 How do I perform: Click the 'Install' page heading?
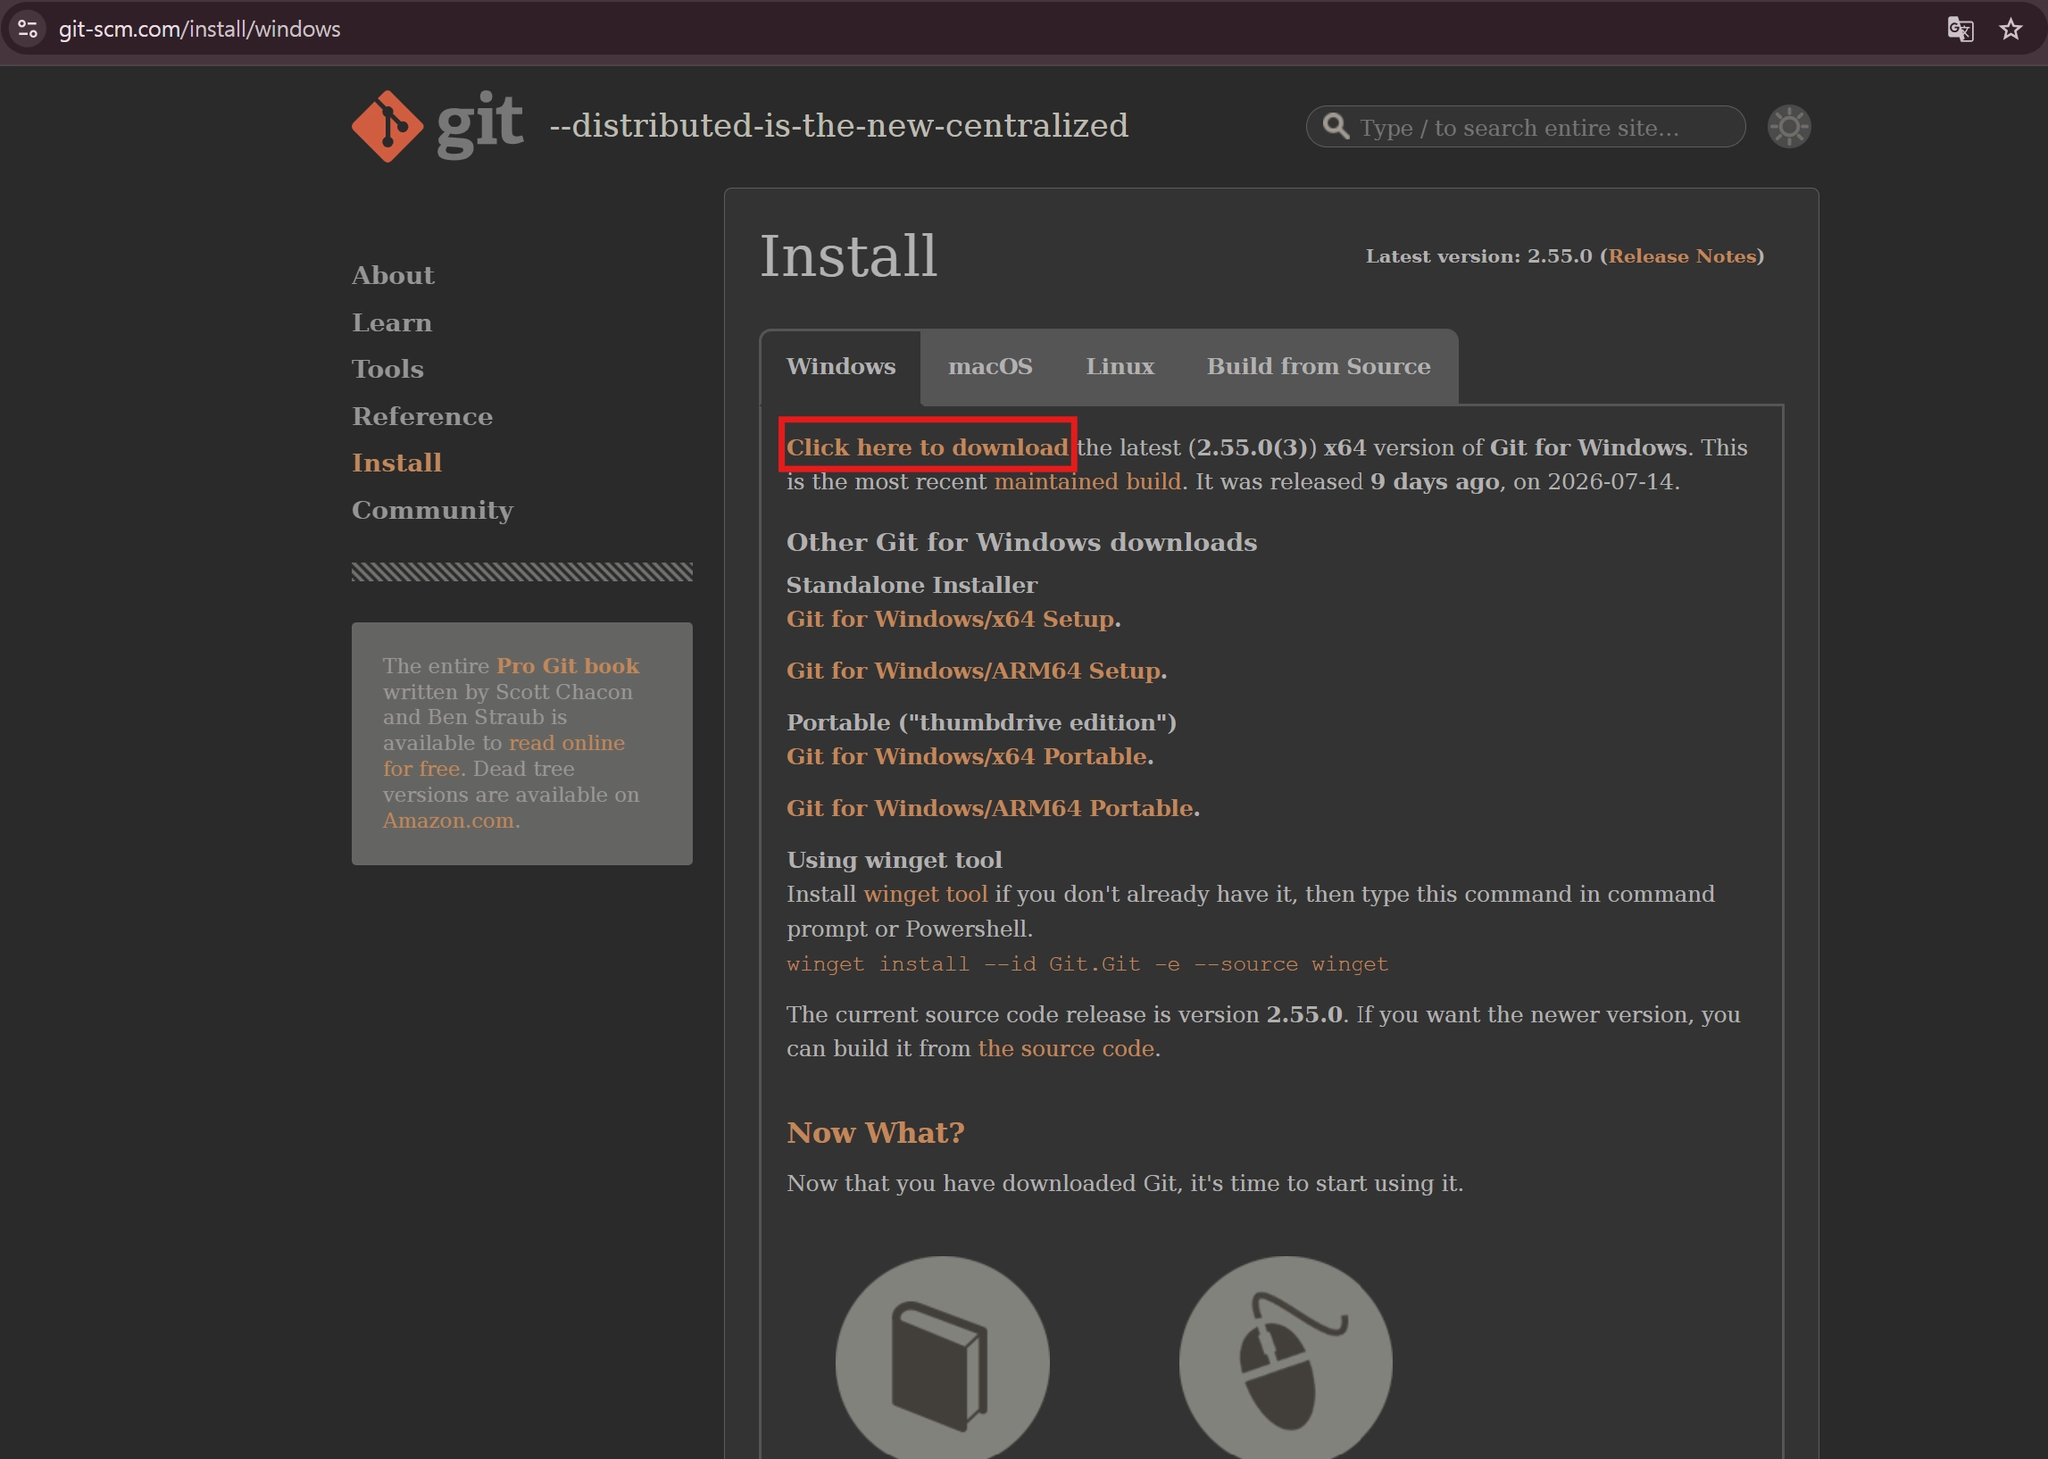[x=848, y=256]
